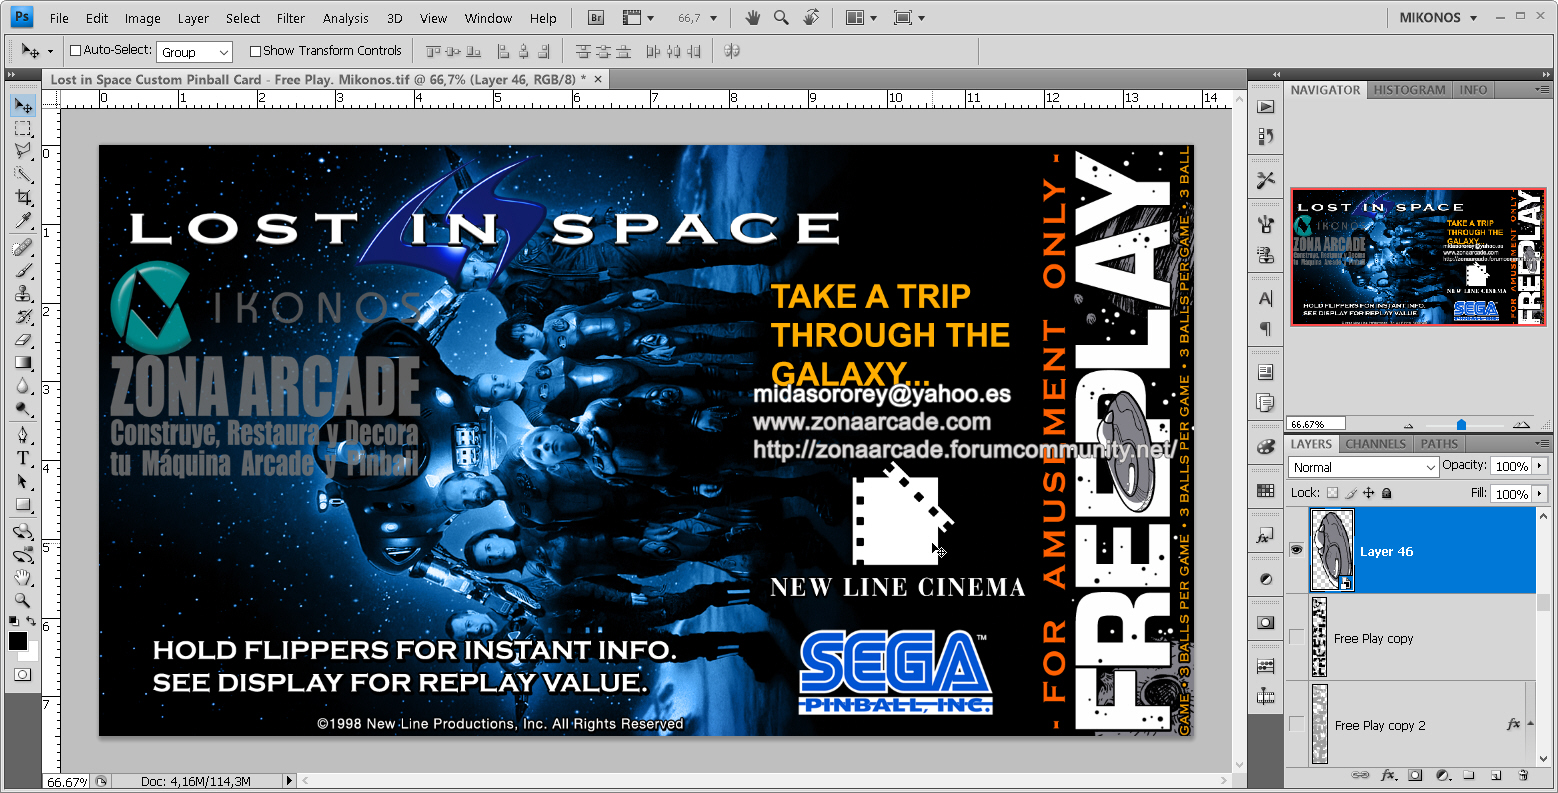1558x793 pixels.
Task: Toggle Lock all padlock icon
Action: [1386, 493]
